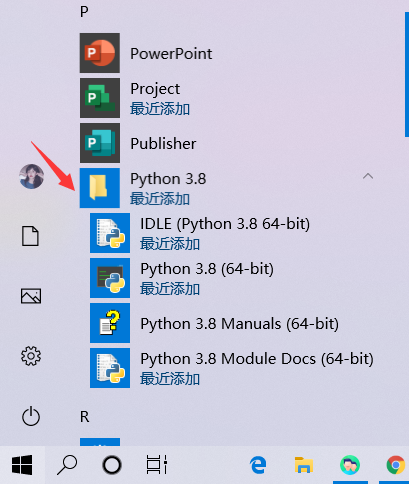The image size is (409, 484).
Task: Open Pictures from Start sidebar
Action: (x=31, y=296)
